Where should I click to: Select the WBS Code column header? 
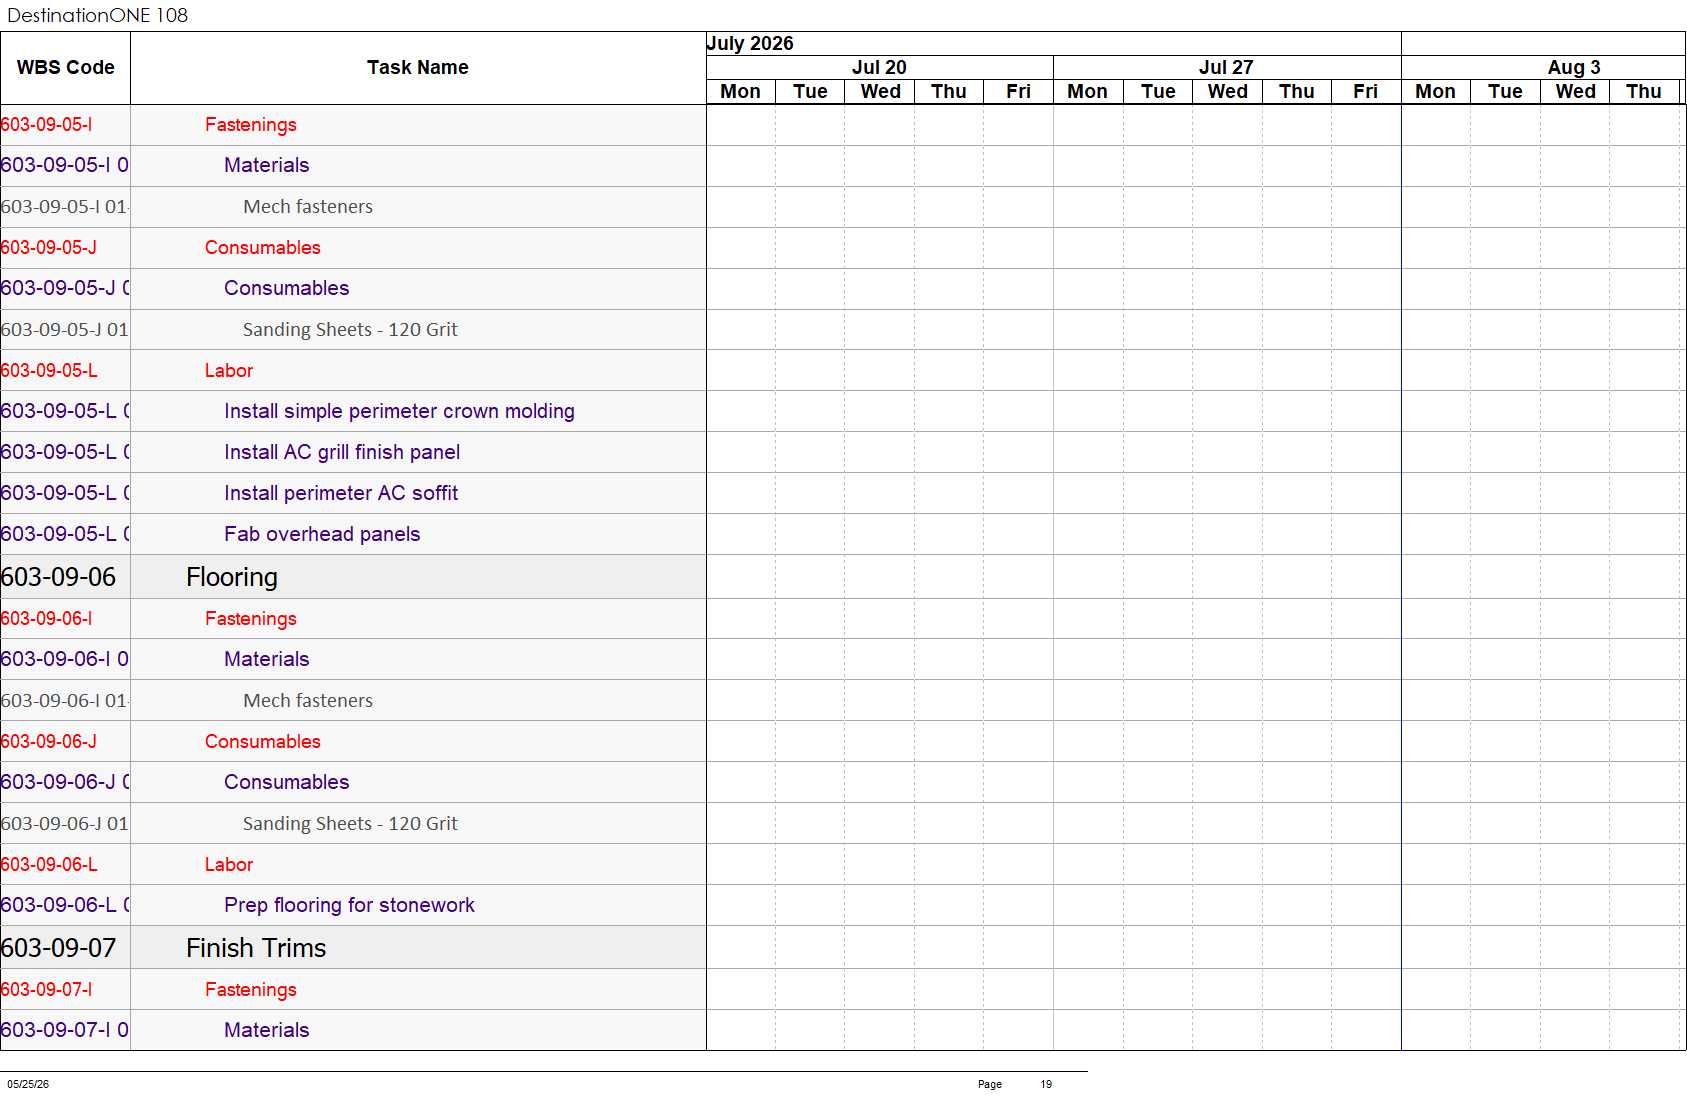click(x=65, y=68)
